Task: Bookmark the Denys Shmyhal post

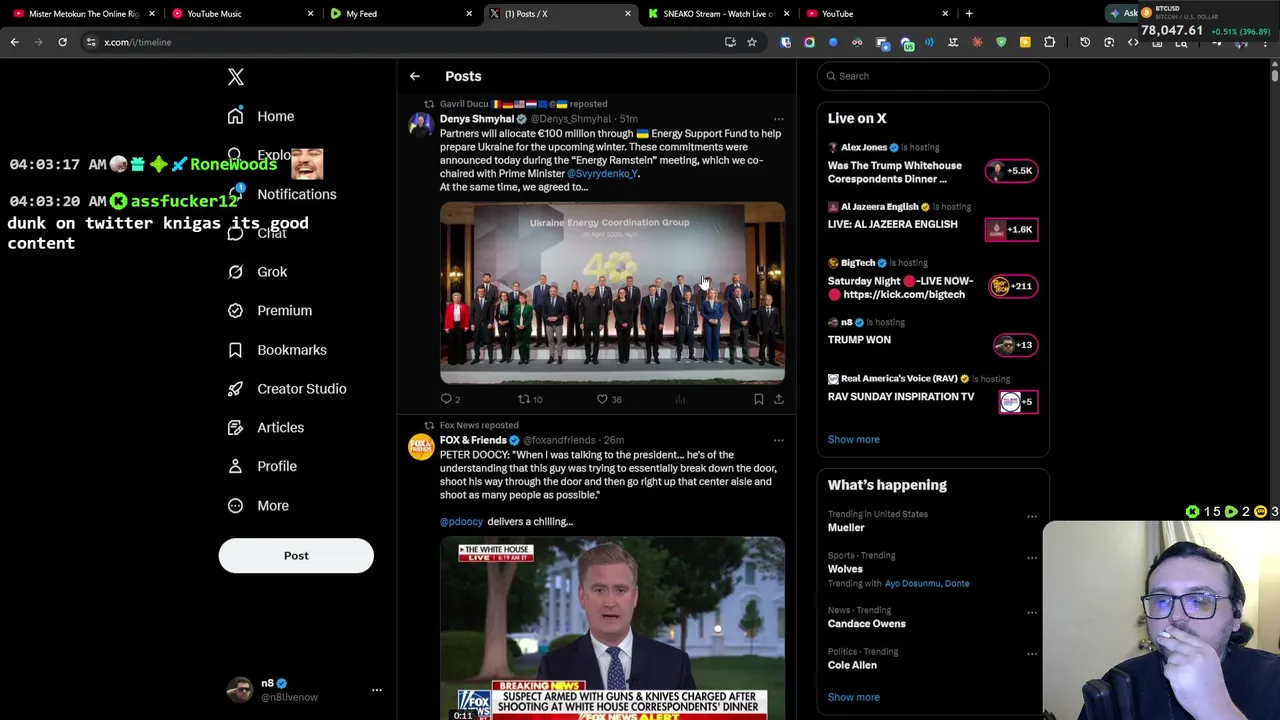Action: 758,399
